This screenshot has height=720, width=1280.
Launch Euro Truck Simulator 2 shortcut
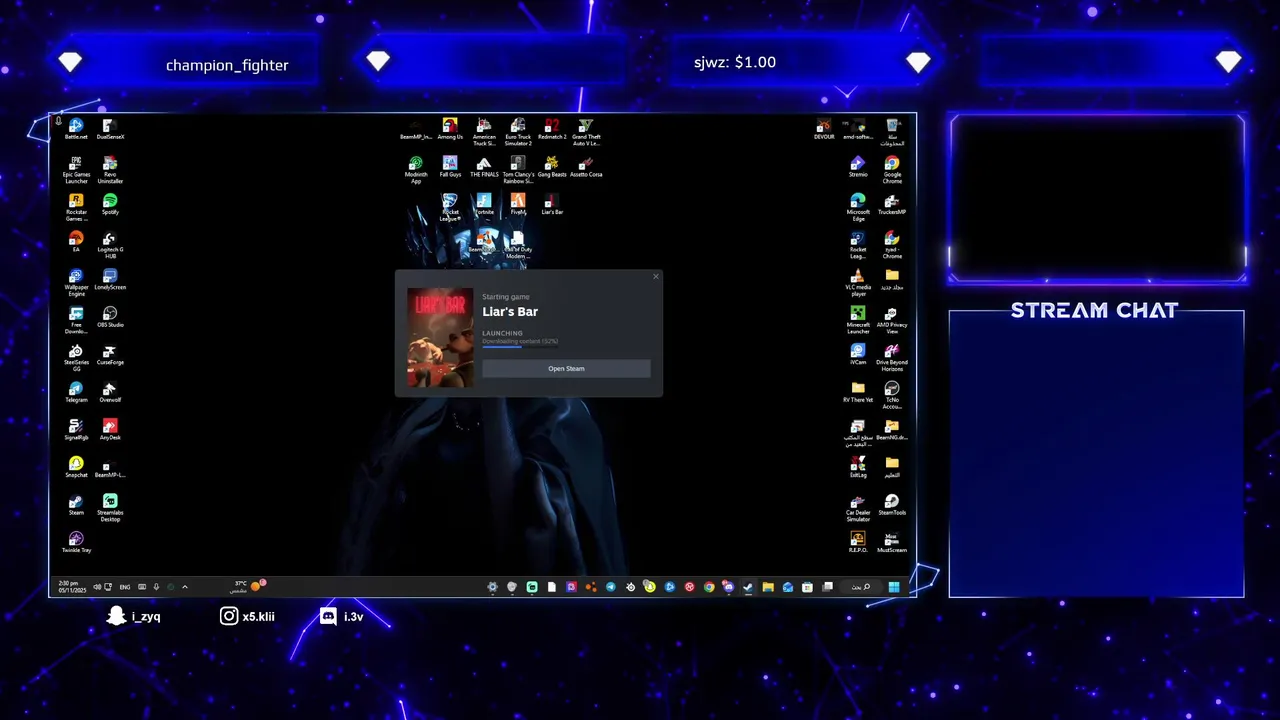pos(518,132)
